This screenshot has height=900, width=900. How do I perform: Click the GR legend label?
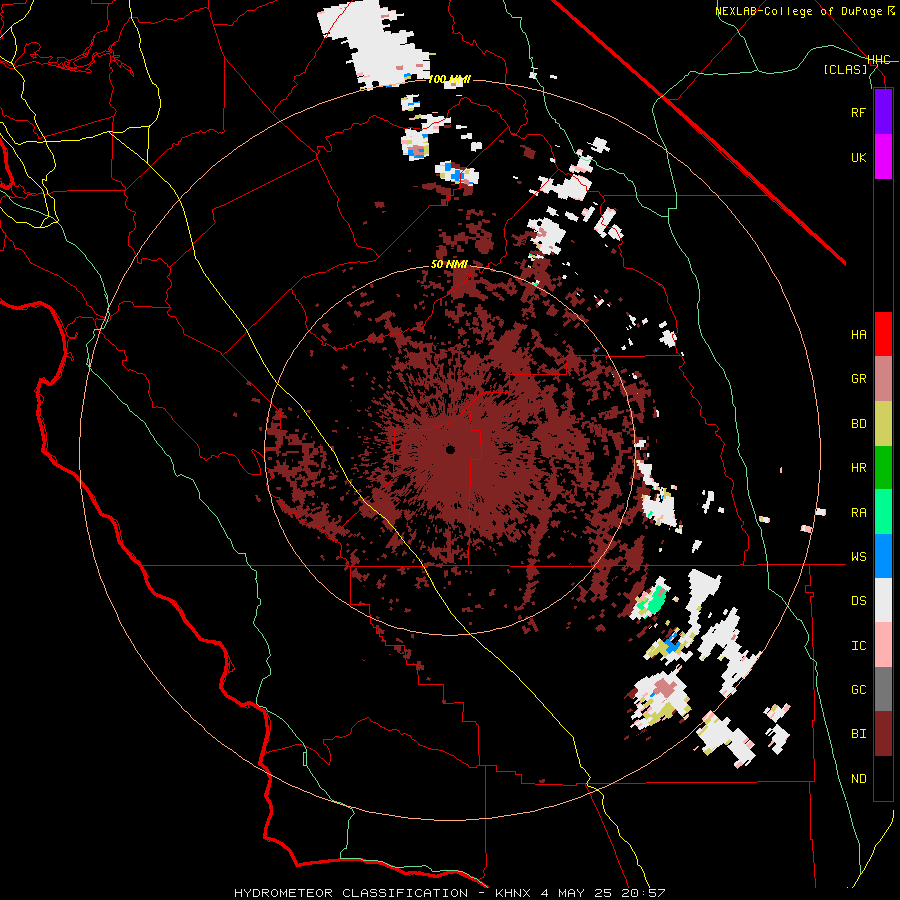(858, 379)
